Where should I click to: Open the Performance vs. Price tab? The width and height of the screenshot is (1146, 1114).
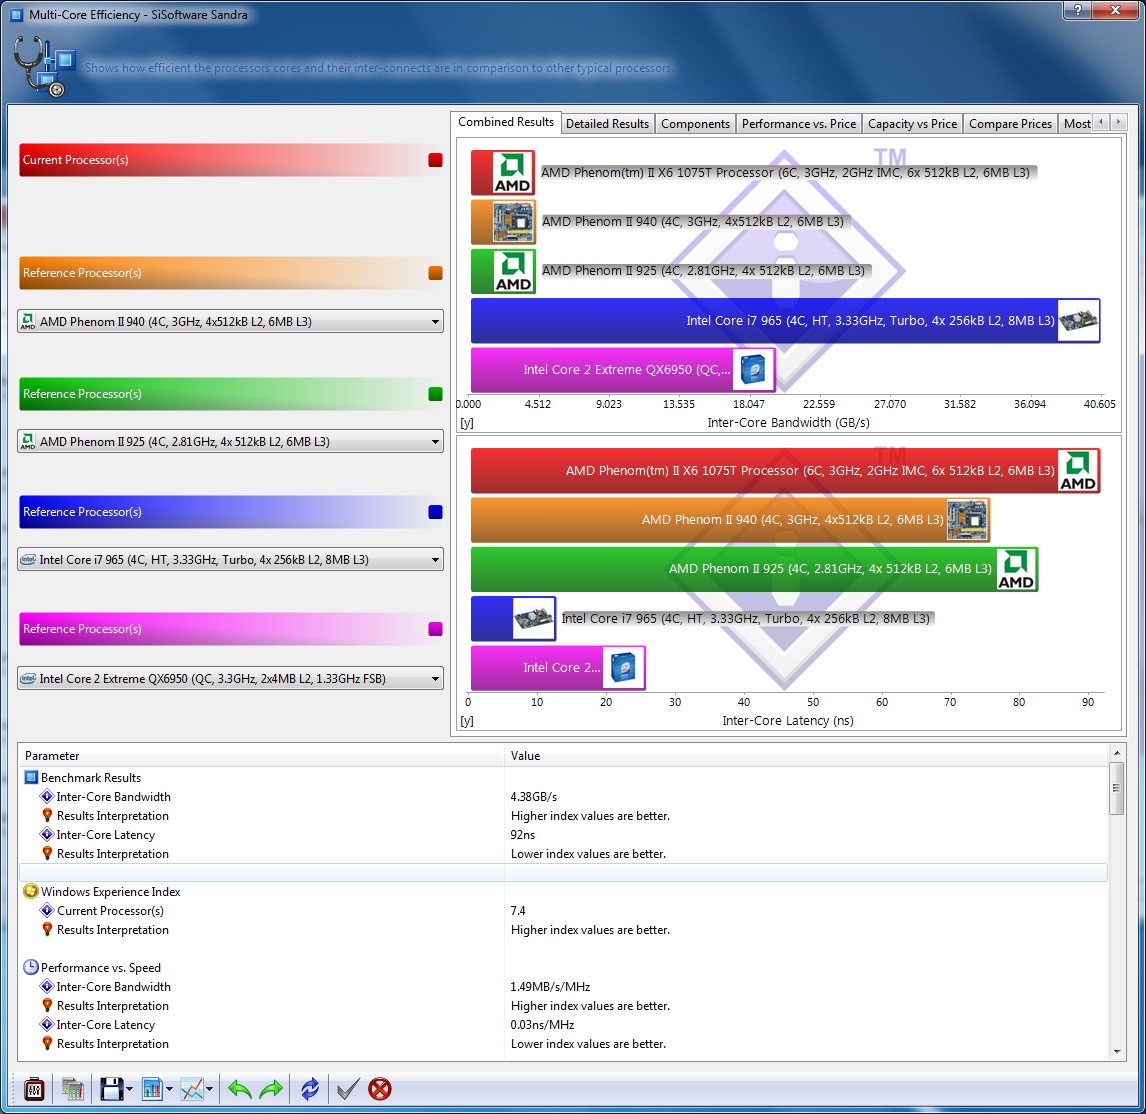(799, 124)
